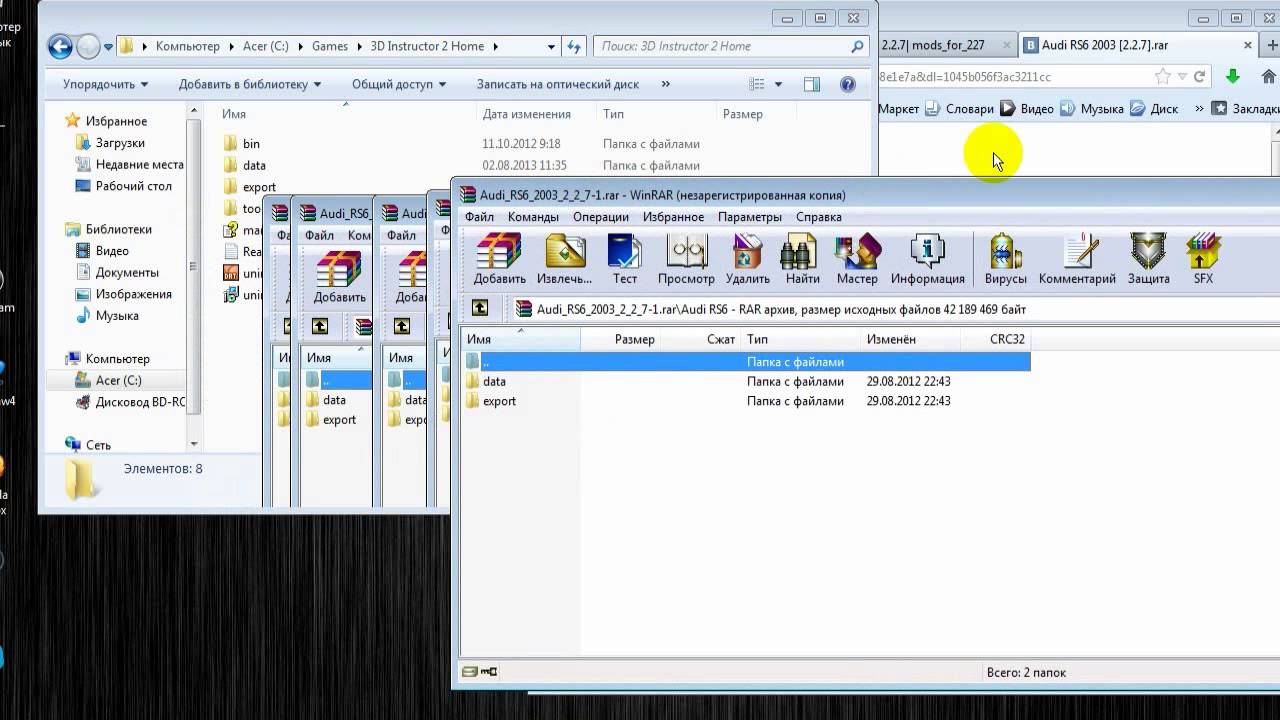
Task: Click the Explorer search field
Action: [730, 46]
